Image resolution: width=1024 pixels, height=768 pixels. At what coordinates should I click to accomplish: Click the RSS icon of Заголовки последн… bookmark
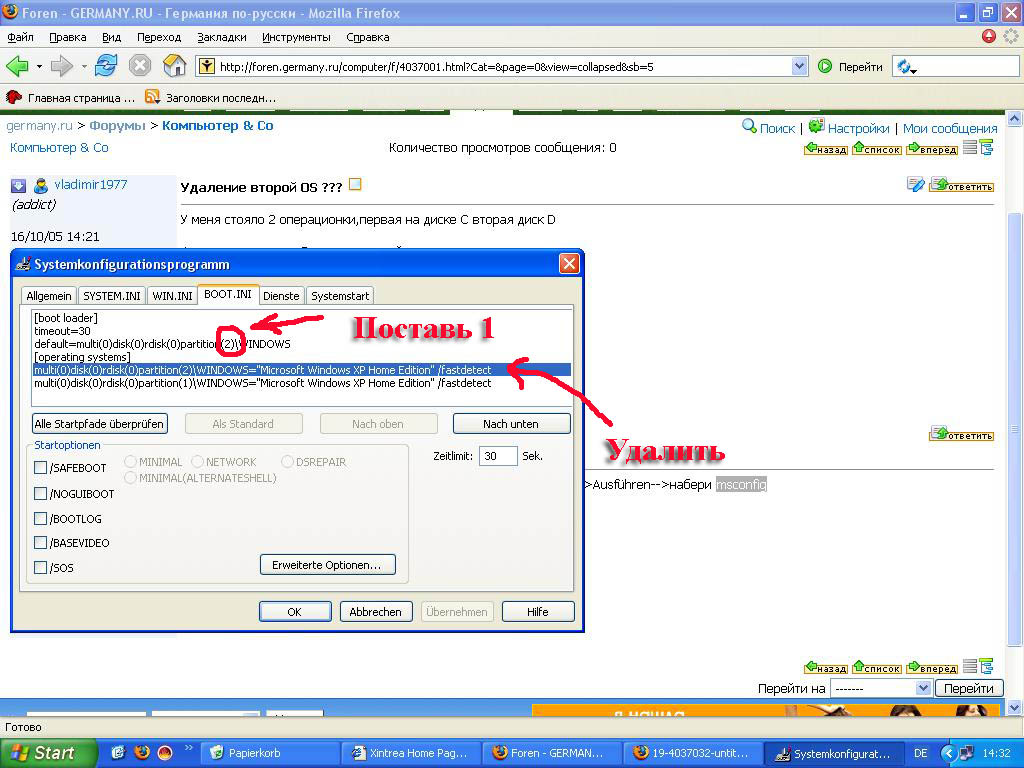[x=152, y=97]
